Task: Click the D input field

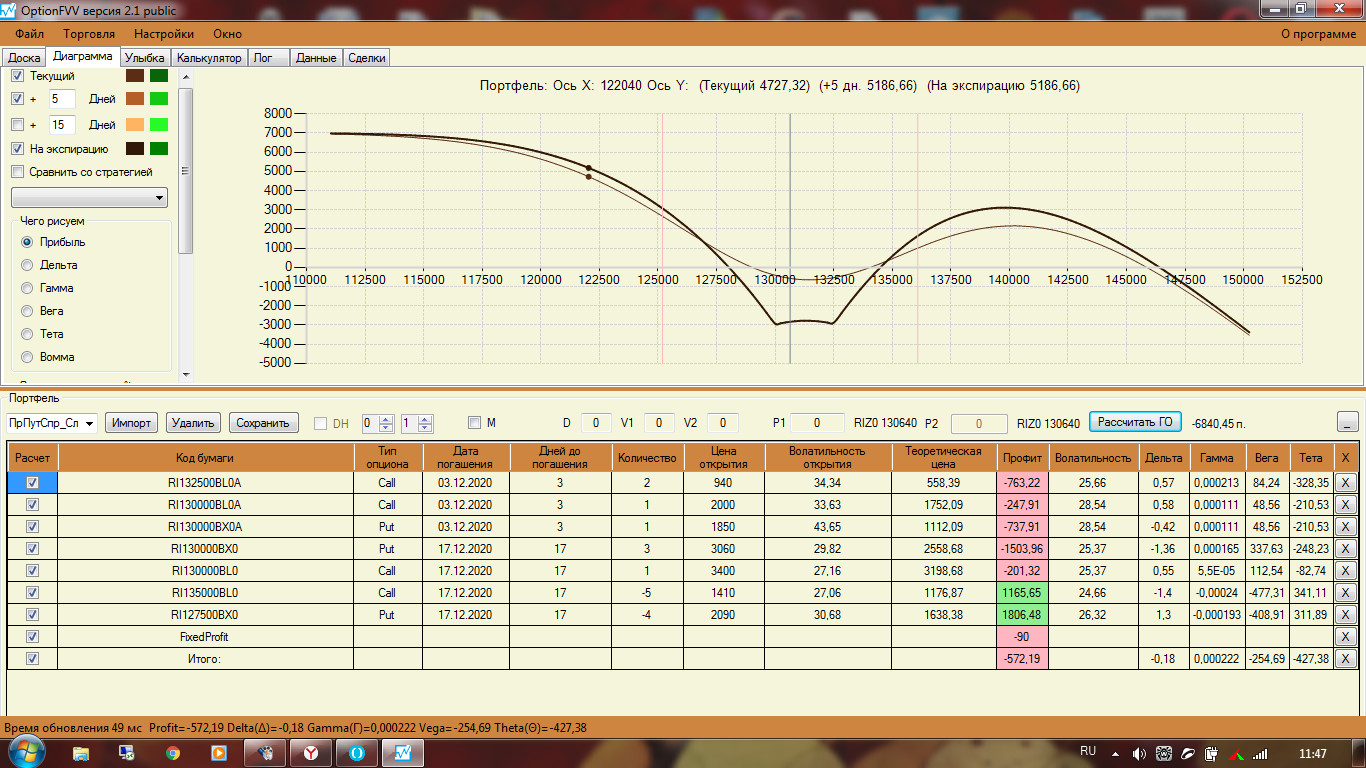Action: click(x=595, y=423)
